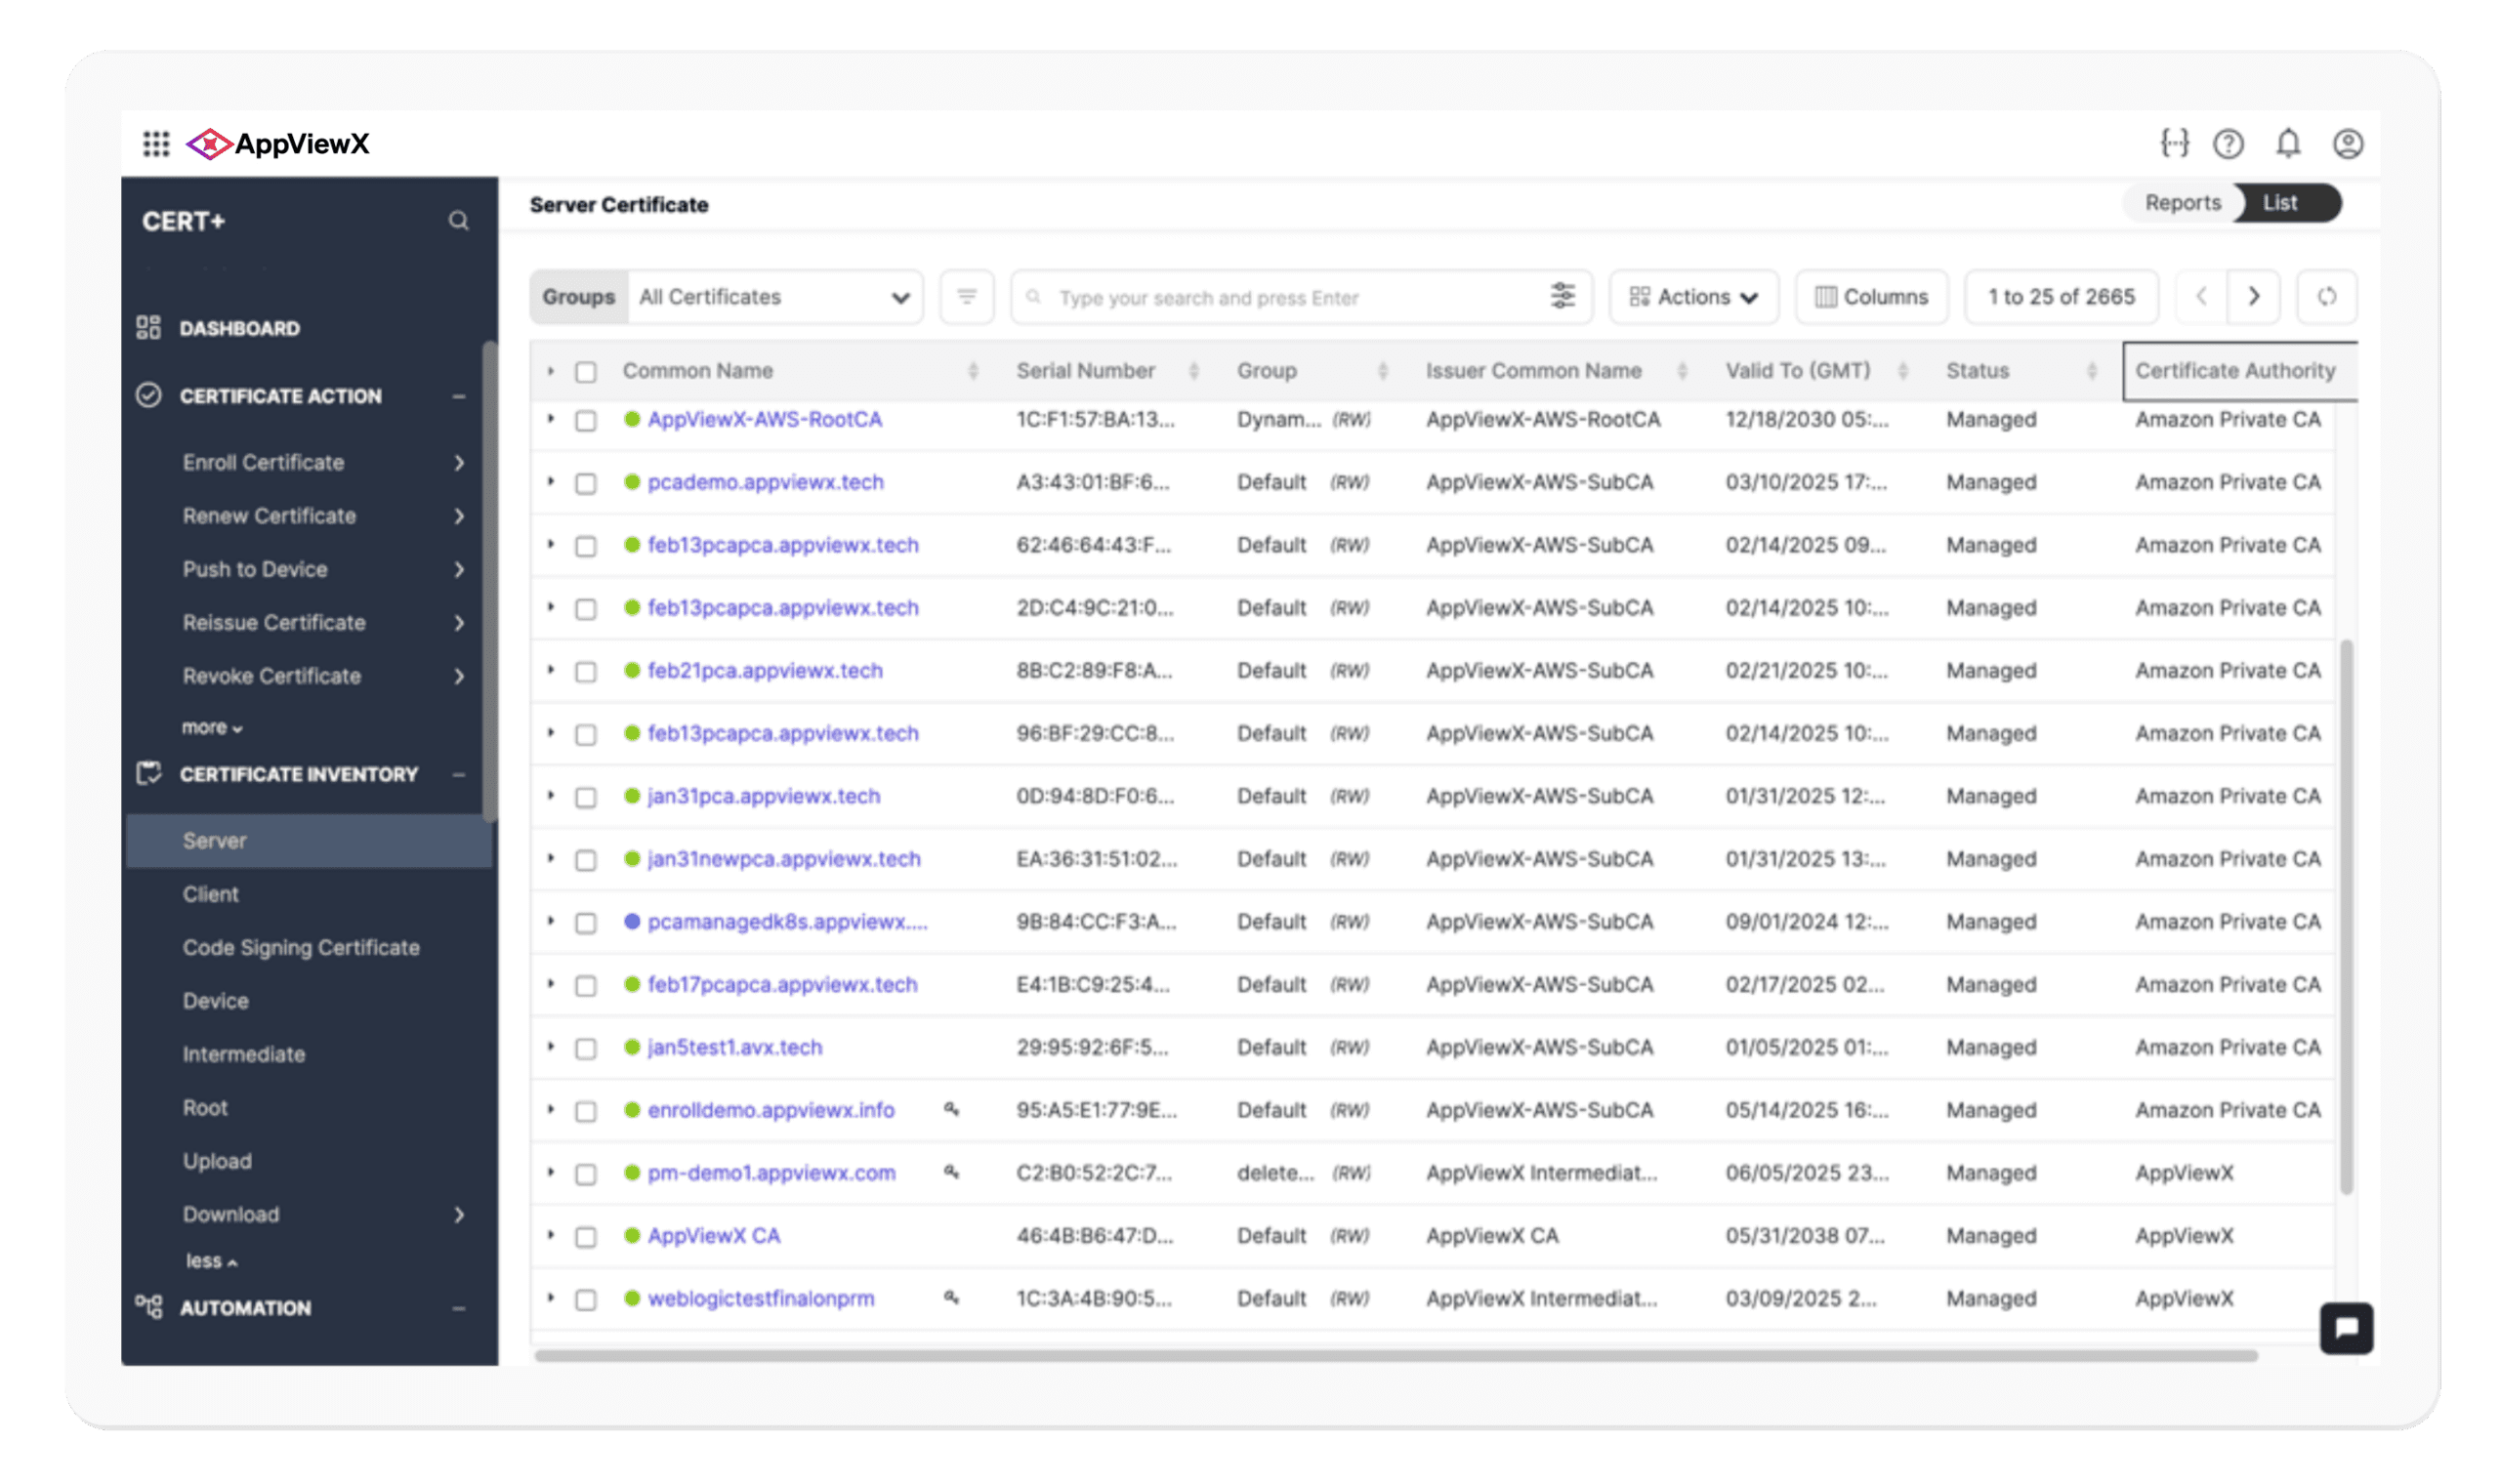
Task: Check the pcamanagedk8s row checkbox
Action: pos(586,923)
